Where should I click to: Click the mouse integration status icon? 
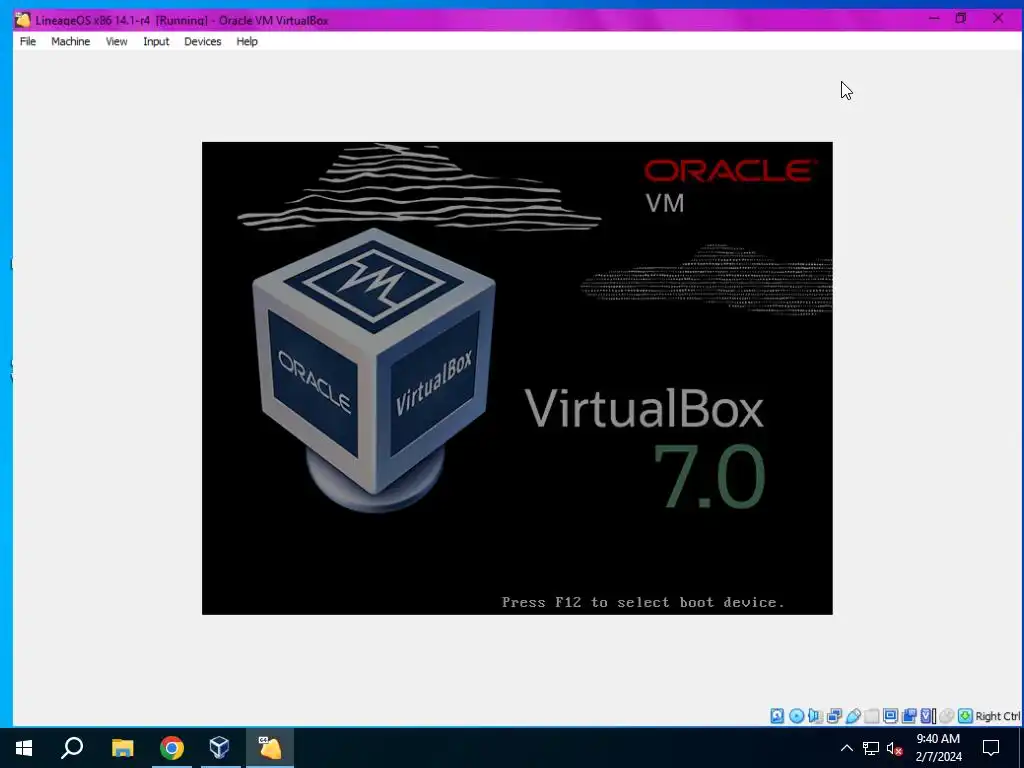tap(946, 716)
